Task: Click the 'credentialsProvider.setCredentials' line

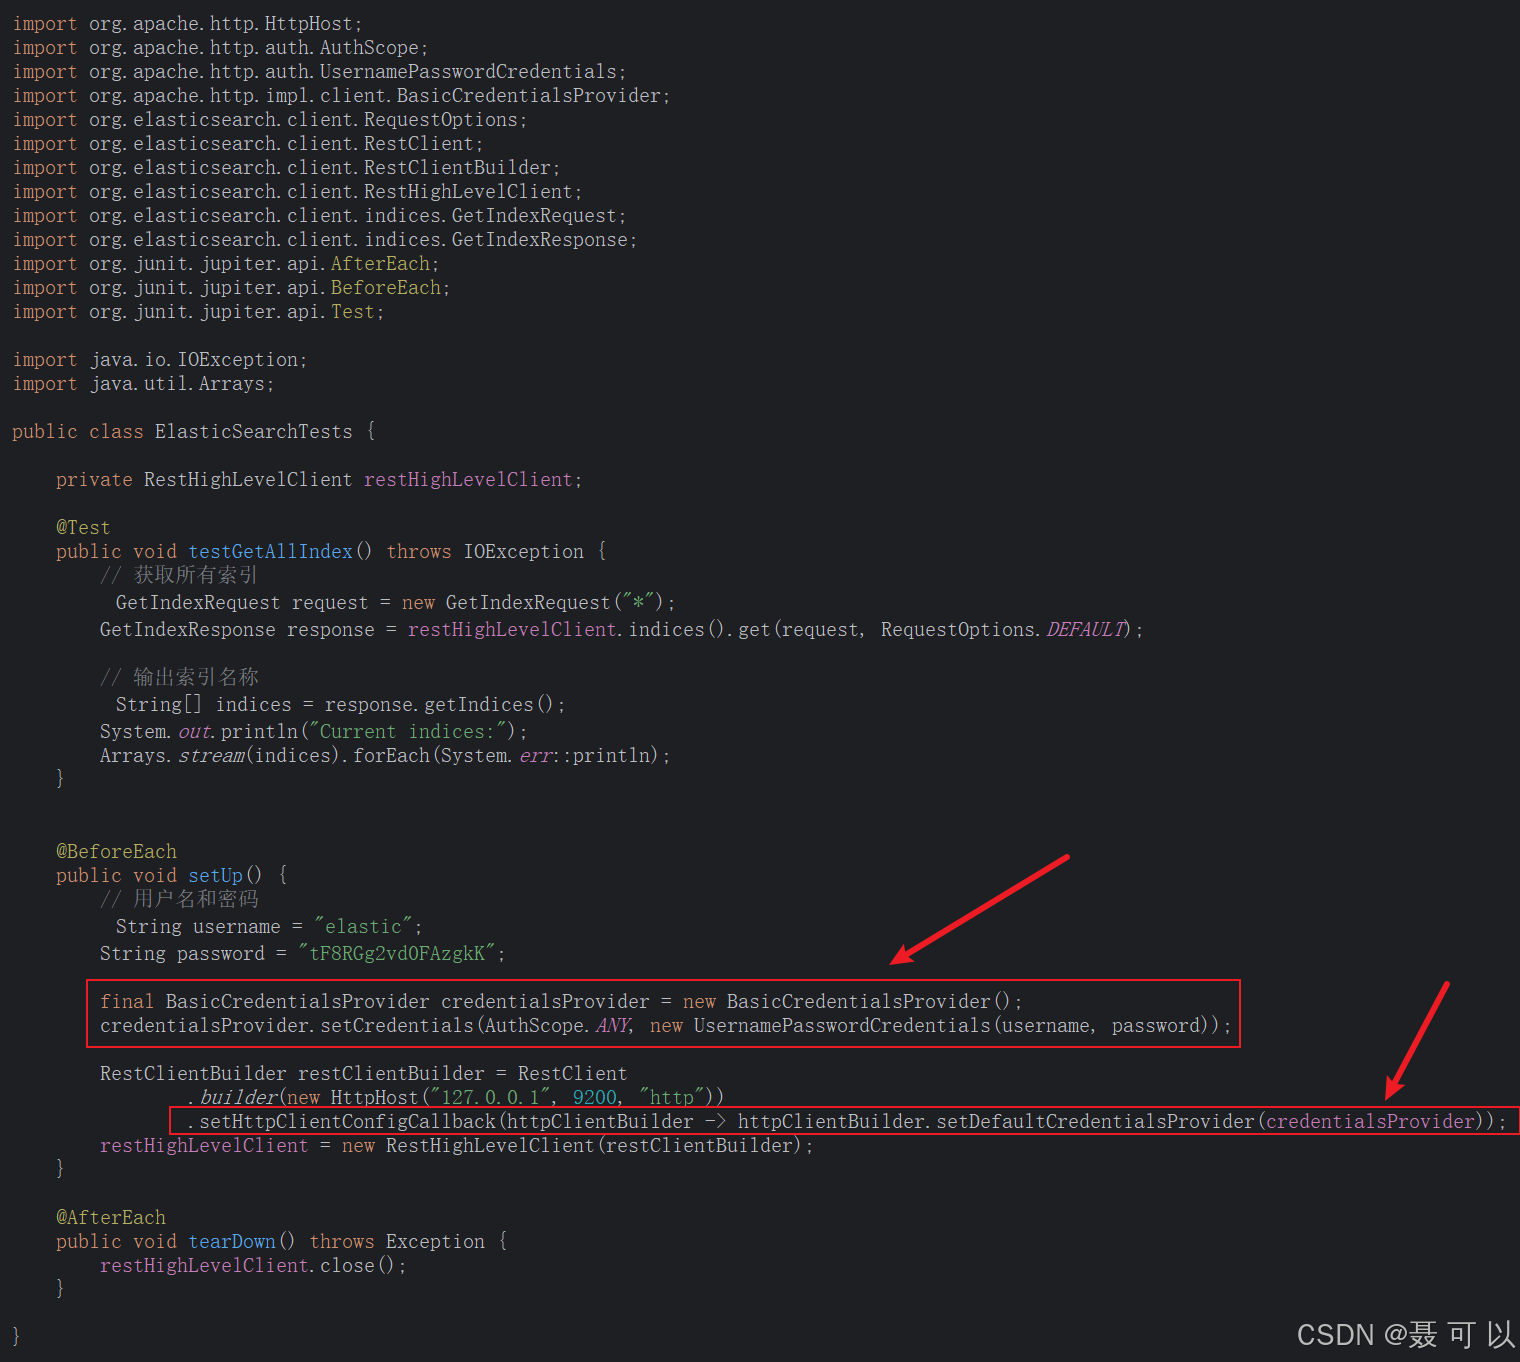Action: pyautogui.click(x=666, y=1026)
